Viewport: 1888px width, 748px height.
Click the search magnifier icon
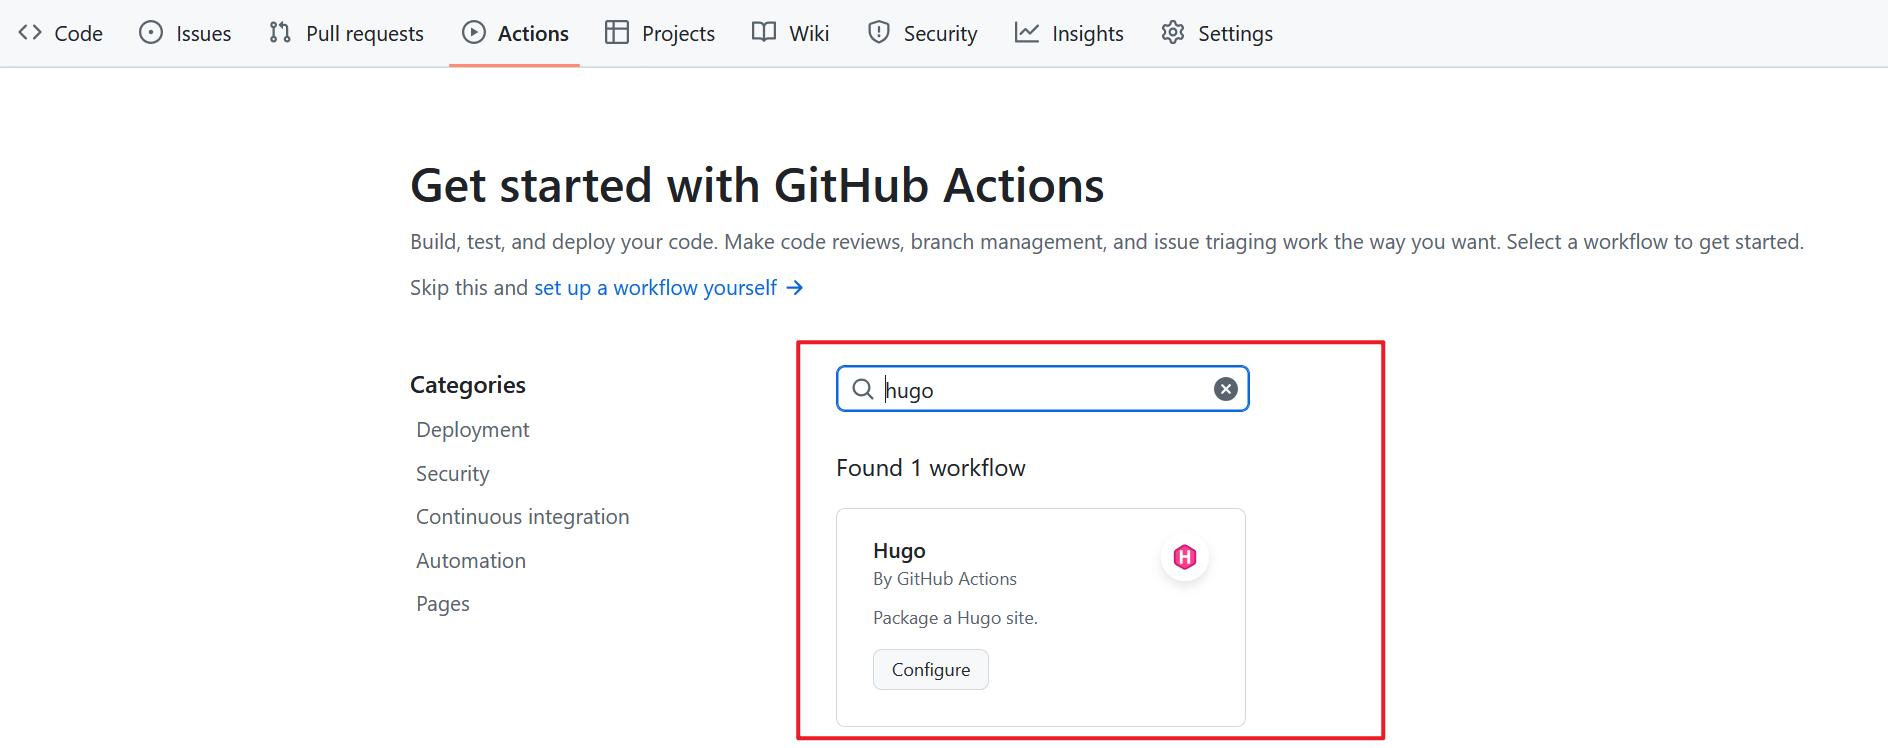(x=863, y=389)
